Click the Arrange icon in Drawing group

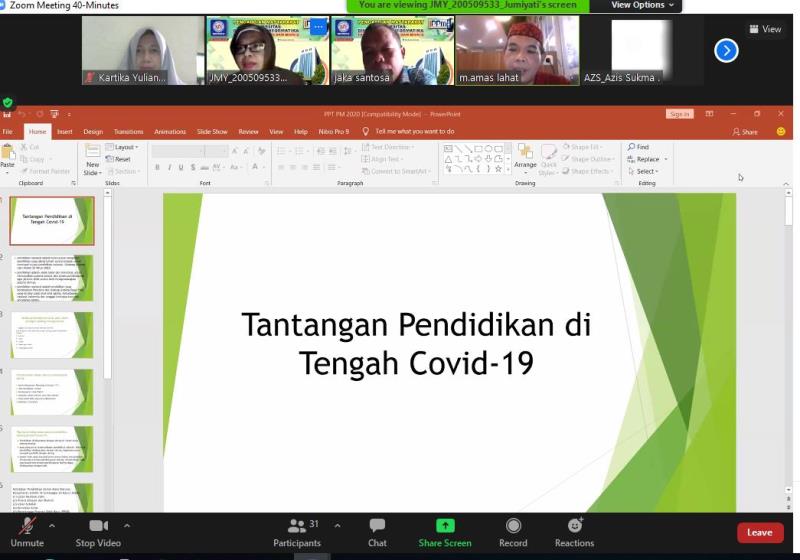pos(525,156)
